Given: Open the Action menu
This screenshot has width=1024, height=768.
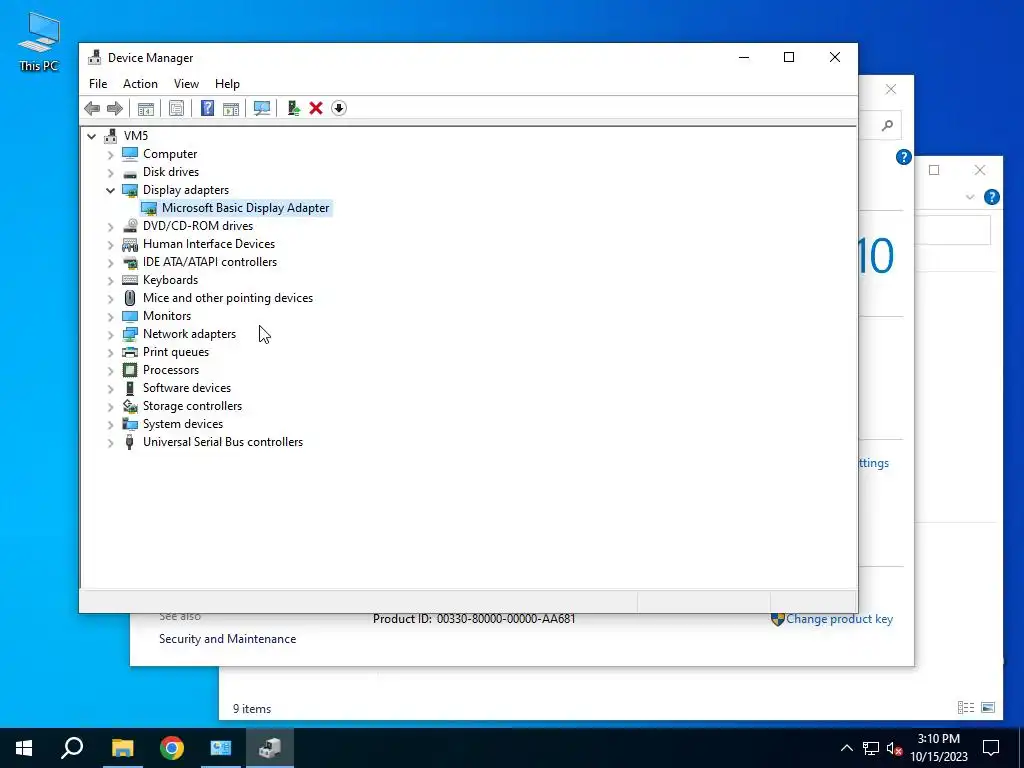Looking at the screenshot, I should coord(140,84).
